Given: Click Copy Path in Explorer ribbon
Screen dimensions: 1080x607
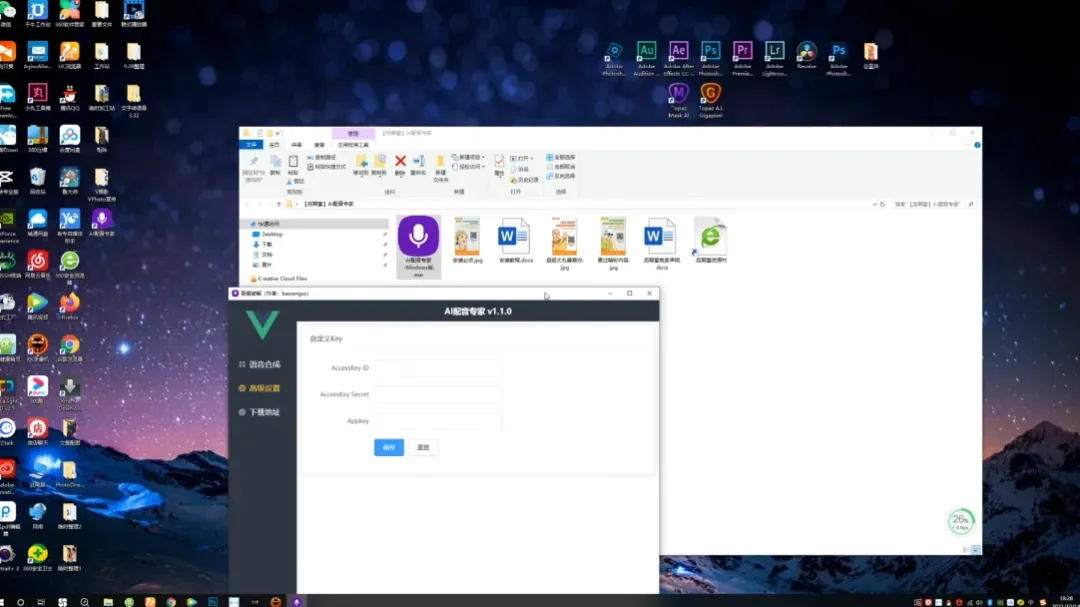Looking at the screenshot, I should click(x=322, y=158).
